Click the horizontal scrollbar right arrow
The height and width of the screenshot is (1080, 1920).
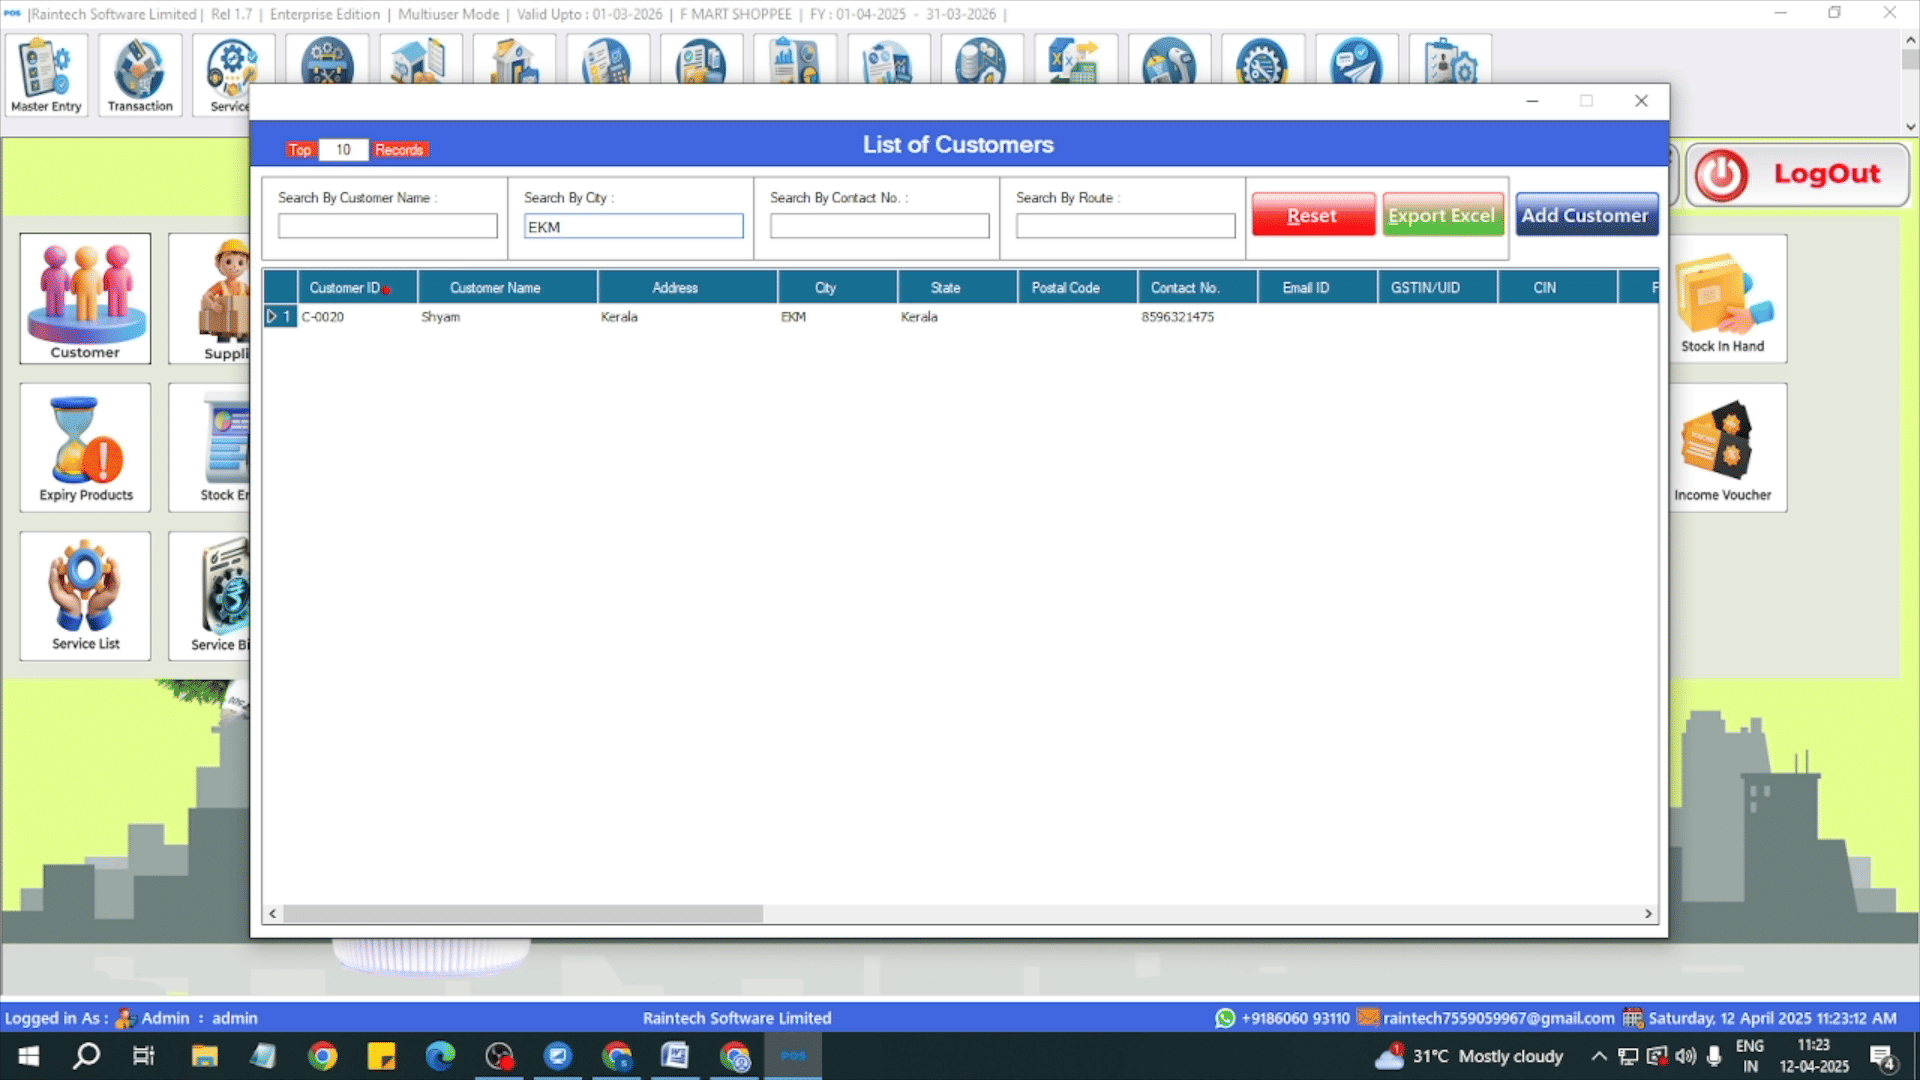pyautogui.click(x=1648, y=914)
